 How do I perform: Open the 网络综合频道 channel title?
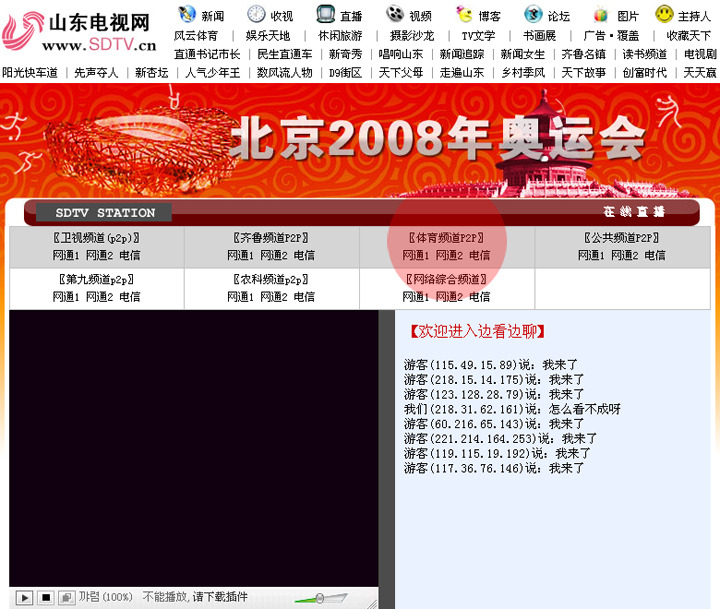point(446,279)
